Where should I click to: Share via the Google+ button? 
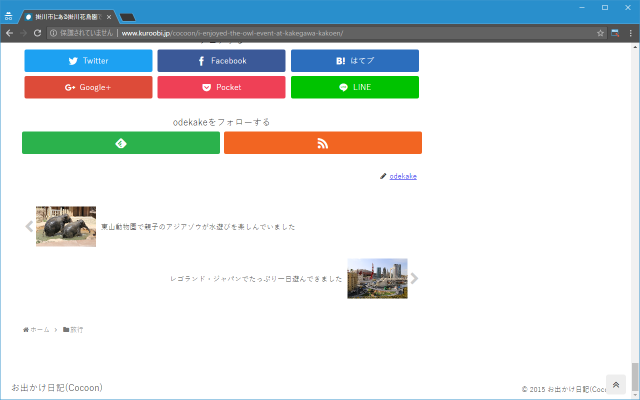click(88, 87)
